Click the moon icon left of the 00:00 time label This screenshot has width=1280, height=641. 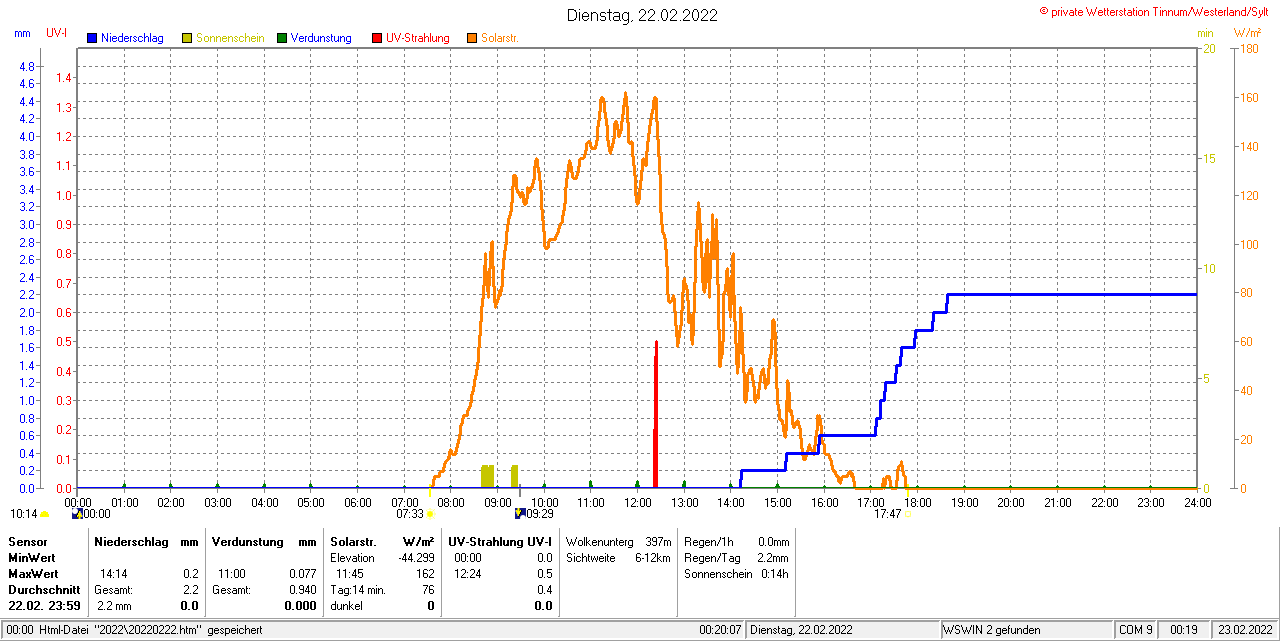point(77,514)
